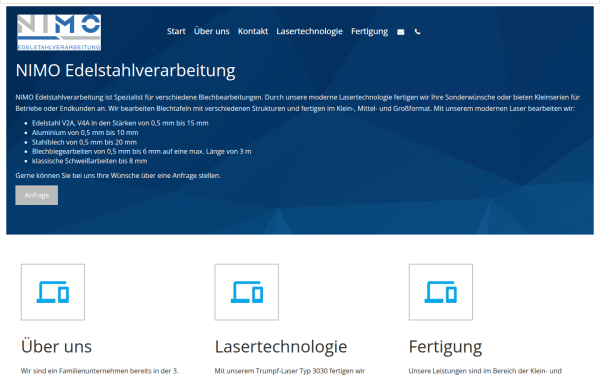Click the Fertigung section heading

click(x=445, y=347)
